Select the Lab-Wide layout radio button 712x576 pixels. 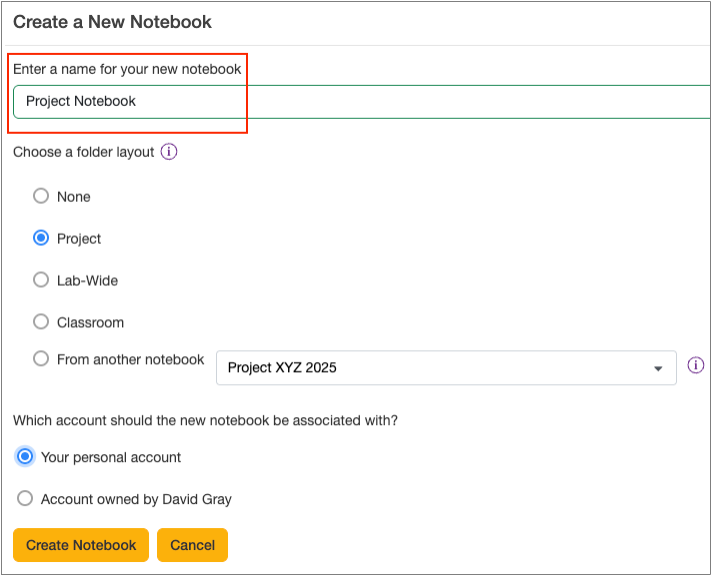[41, 280]
